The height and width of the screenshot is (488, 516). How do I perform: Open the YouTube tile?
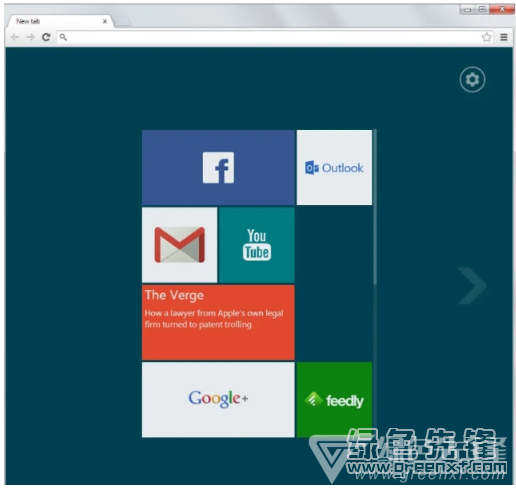pos(257,245)
